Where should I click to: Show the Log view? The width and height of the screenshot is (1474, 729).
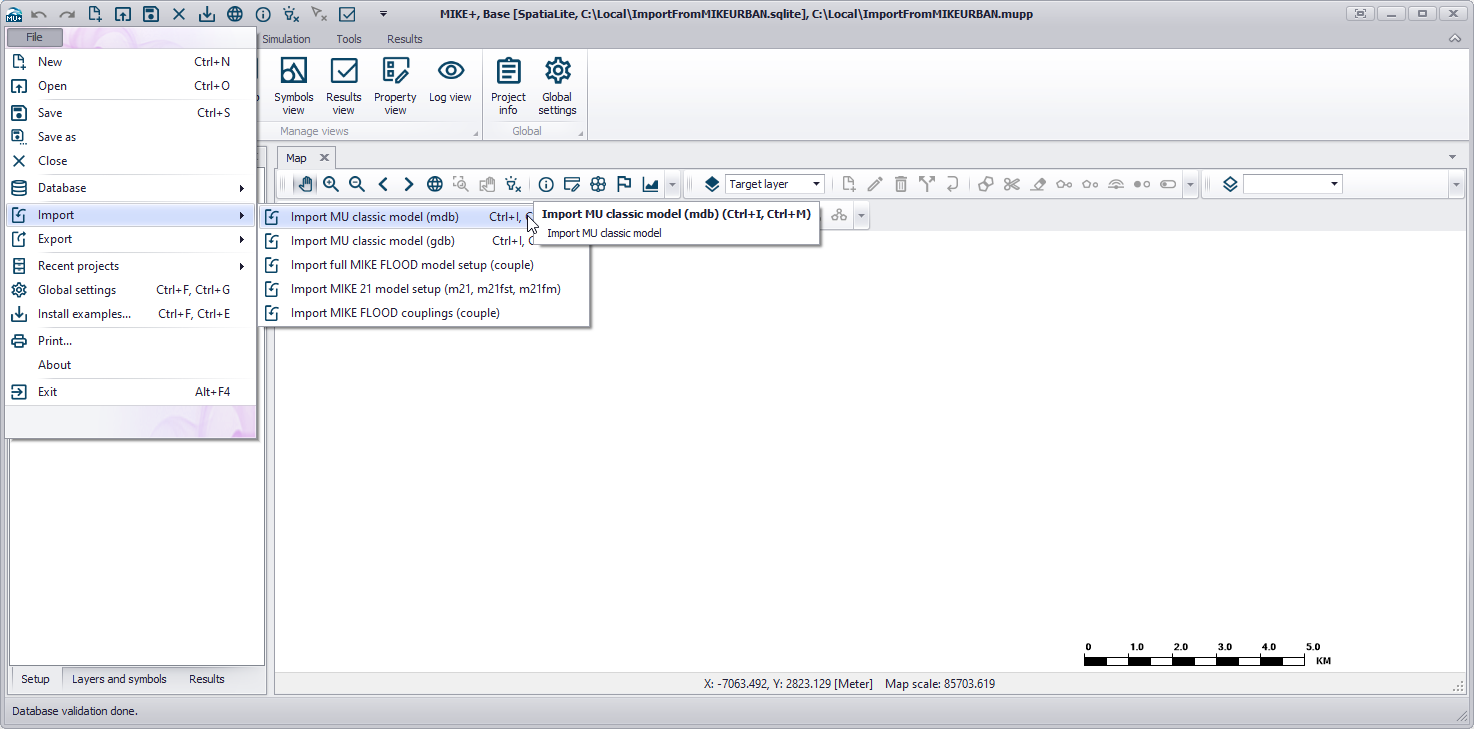pos(451,80)
